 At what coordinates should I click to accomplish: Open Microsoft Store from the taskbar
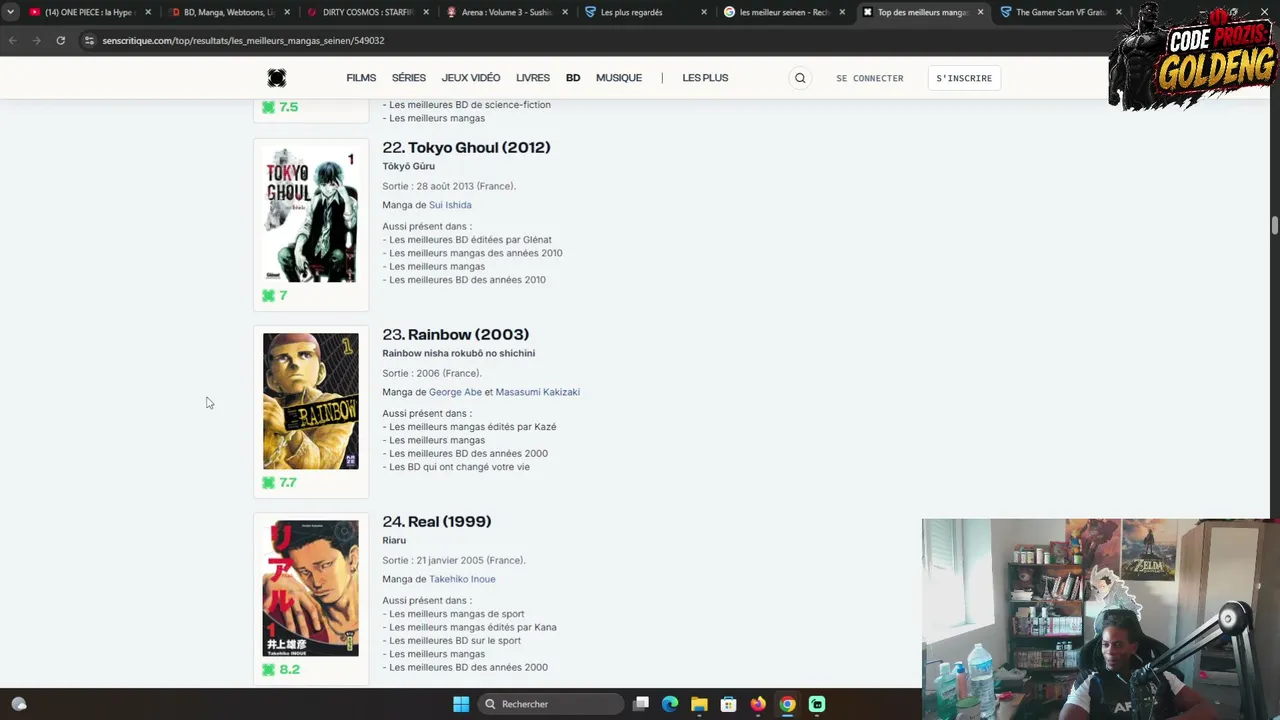(729, 704)
